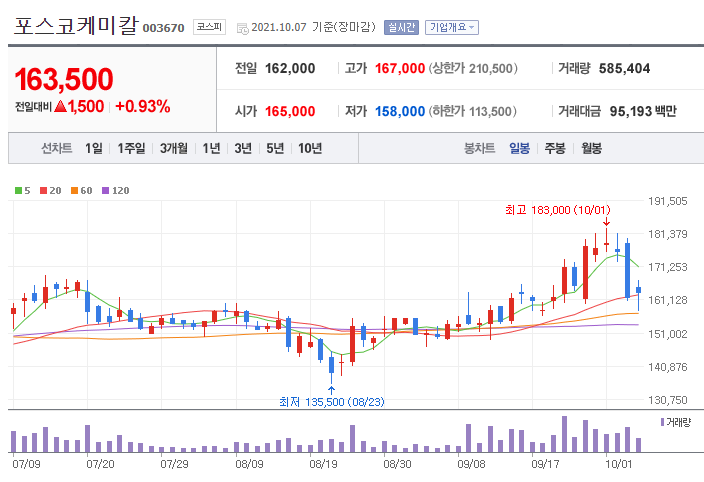Screen dimensions: 704x482
Task: Click the current price 163,500
Action: [64, 79]
